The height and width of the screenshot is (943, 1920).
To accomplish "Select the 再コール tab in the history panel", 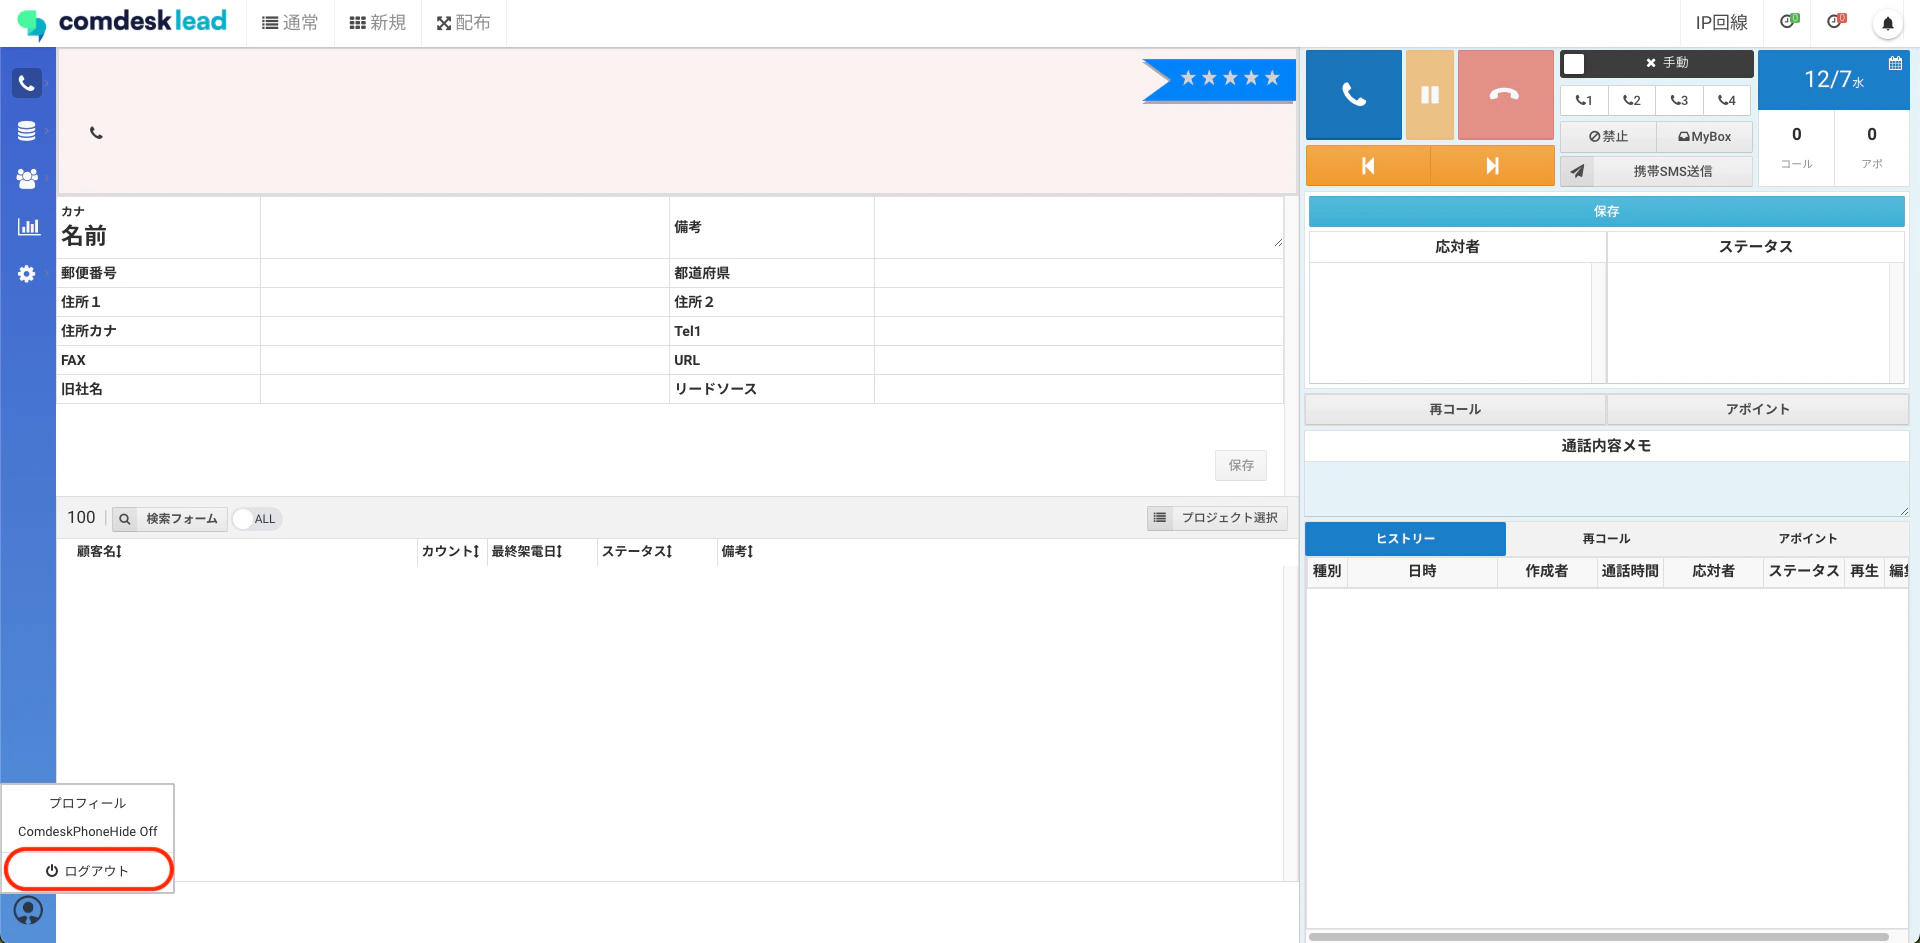I will pyautogui.click(x=1606, y=539).
